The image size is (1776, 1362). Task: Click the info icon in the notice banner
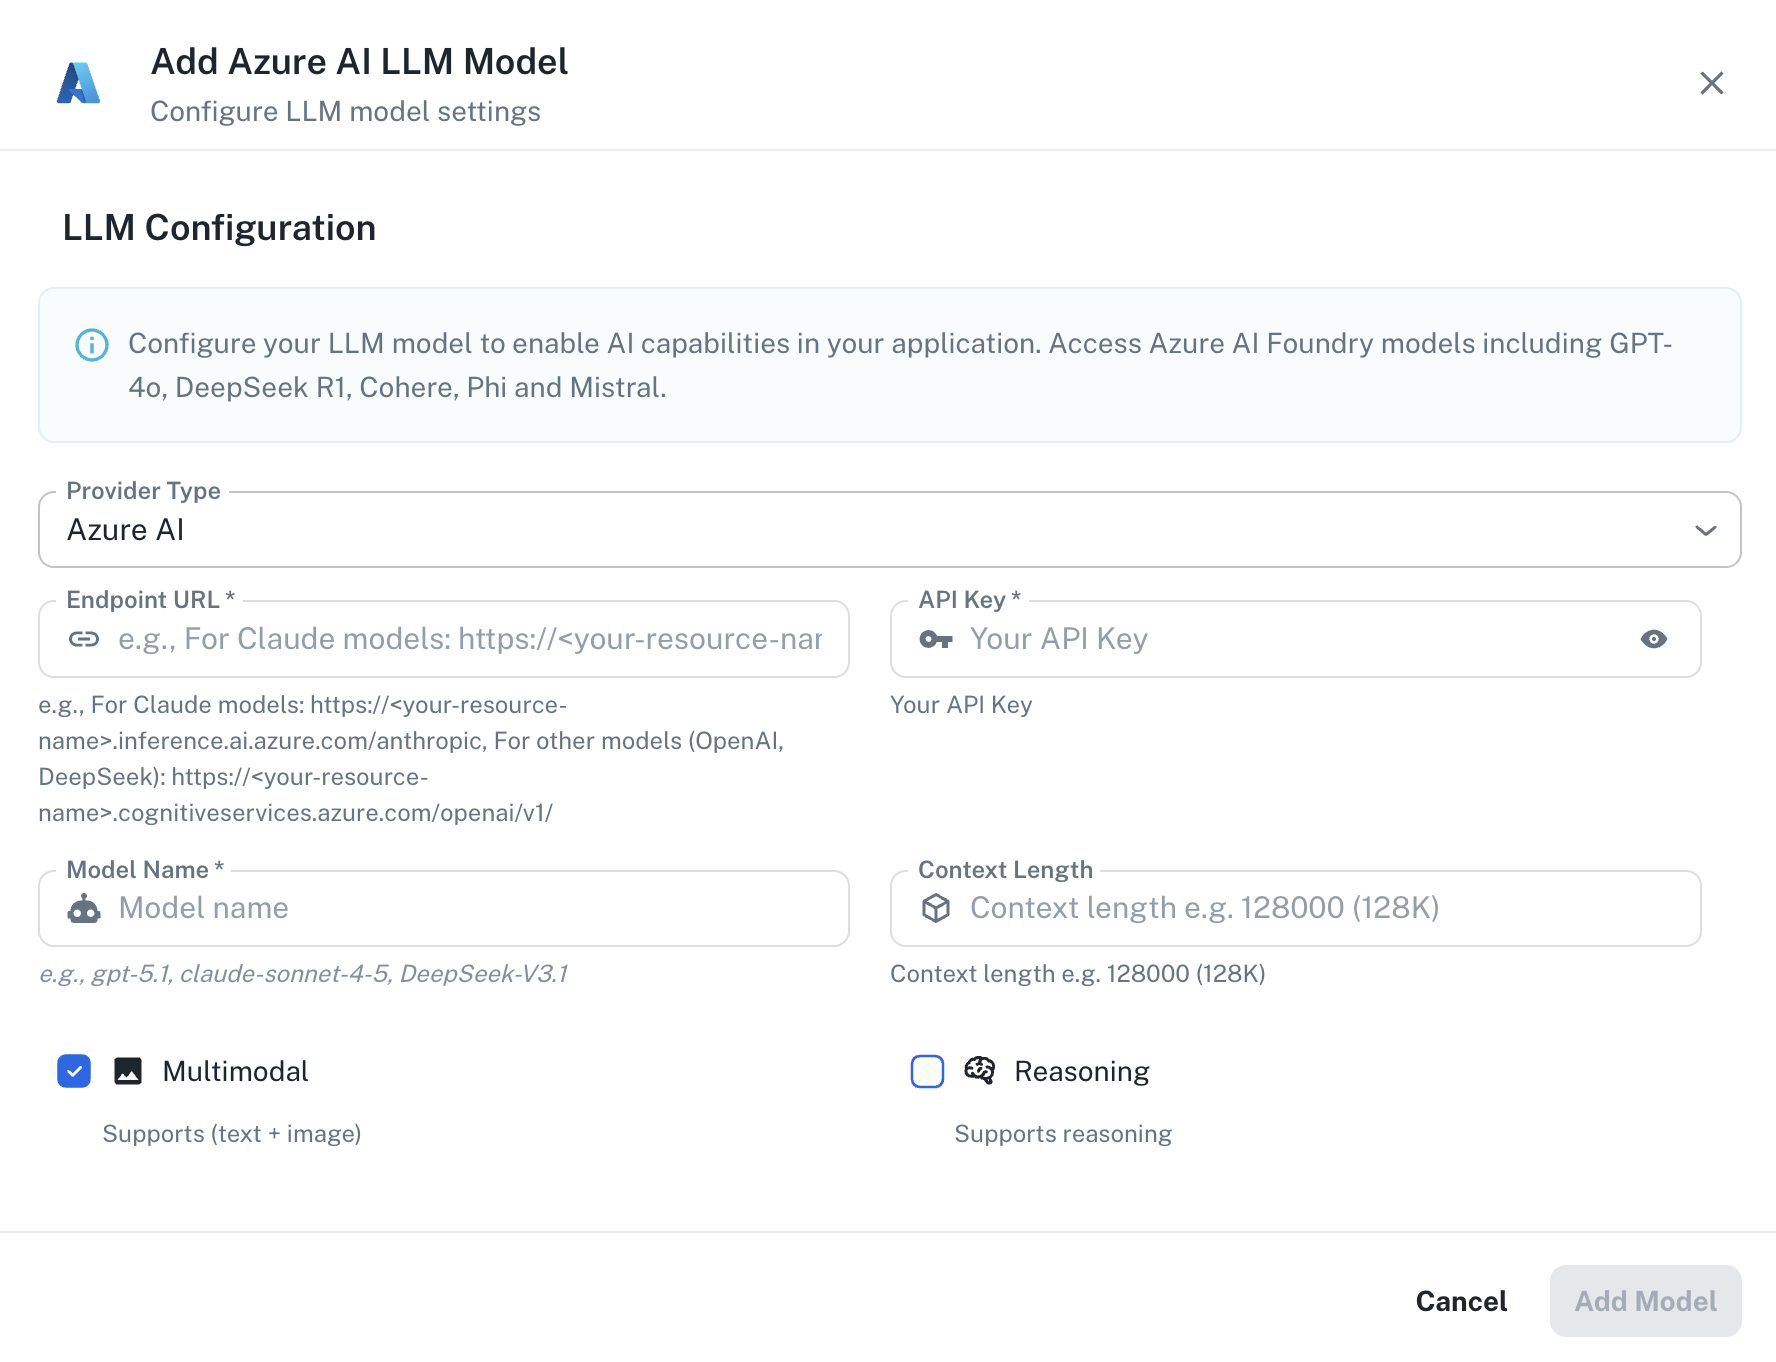(x=91, y=344)
